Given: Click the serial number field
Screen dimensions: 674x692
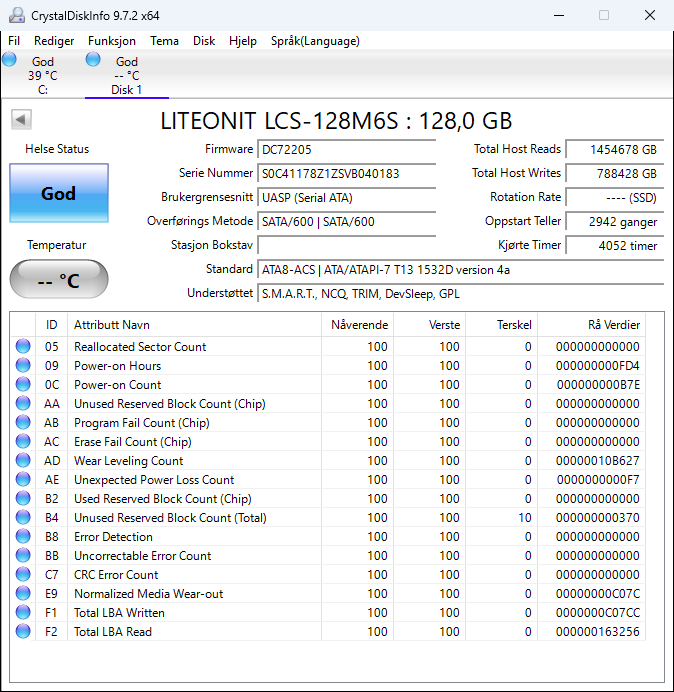Looking at the screenshot, I should [346, 173].
